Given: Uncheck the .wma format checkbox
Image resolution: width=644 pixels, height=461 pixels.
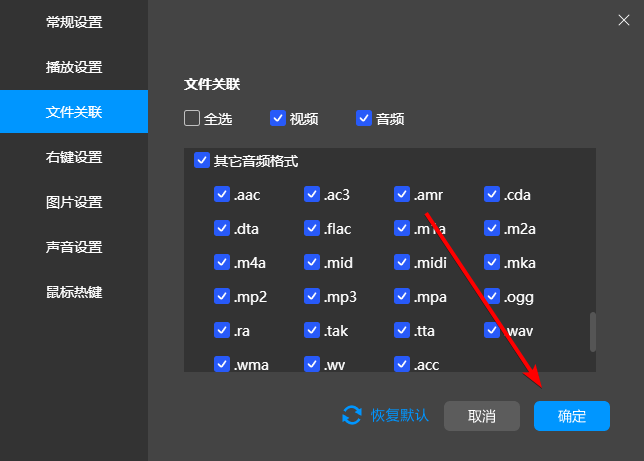Looking at the screenshot, I should click(222, 364).
